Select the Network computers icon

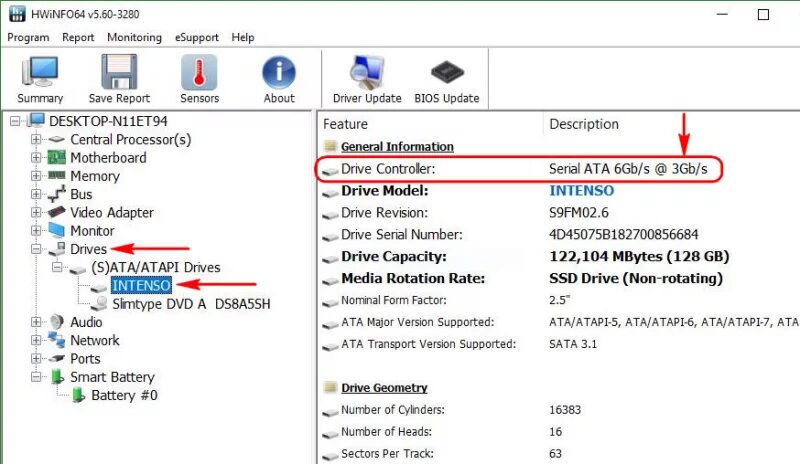[x=57, y=340]
